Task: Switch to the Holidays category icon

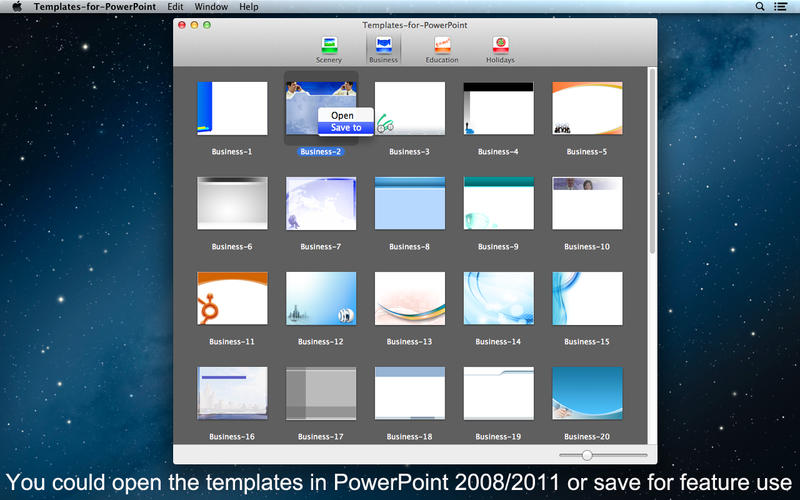Action: point(500,45)
